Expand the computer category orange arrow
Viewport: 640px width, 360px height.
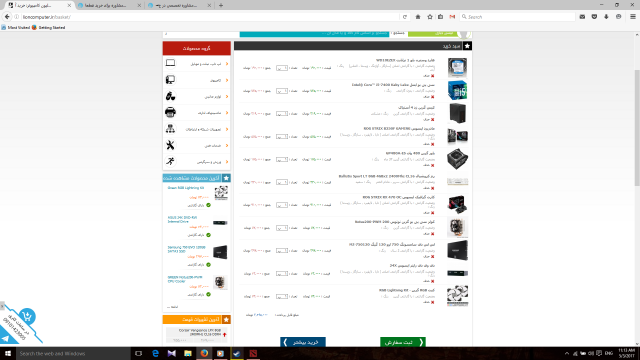pyautogui.click(x=227, y=80)
